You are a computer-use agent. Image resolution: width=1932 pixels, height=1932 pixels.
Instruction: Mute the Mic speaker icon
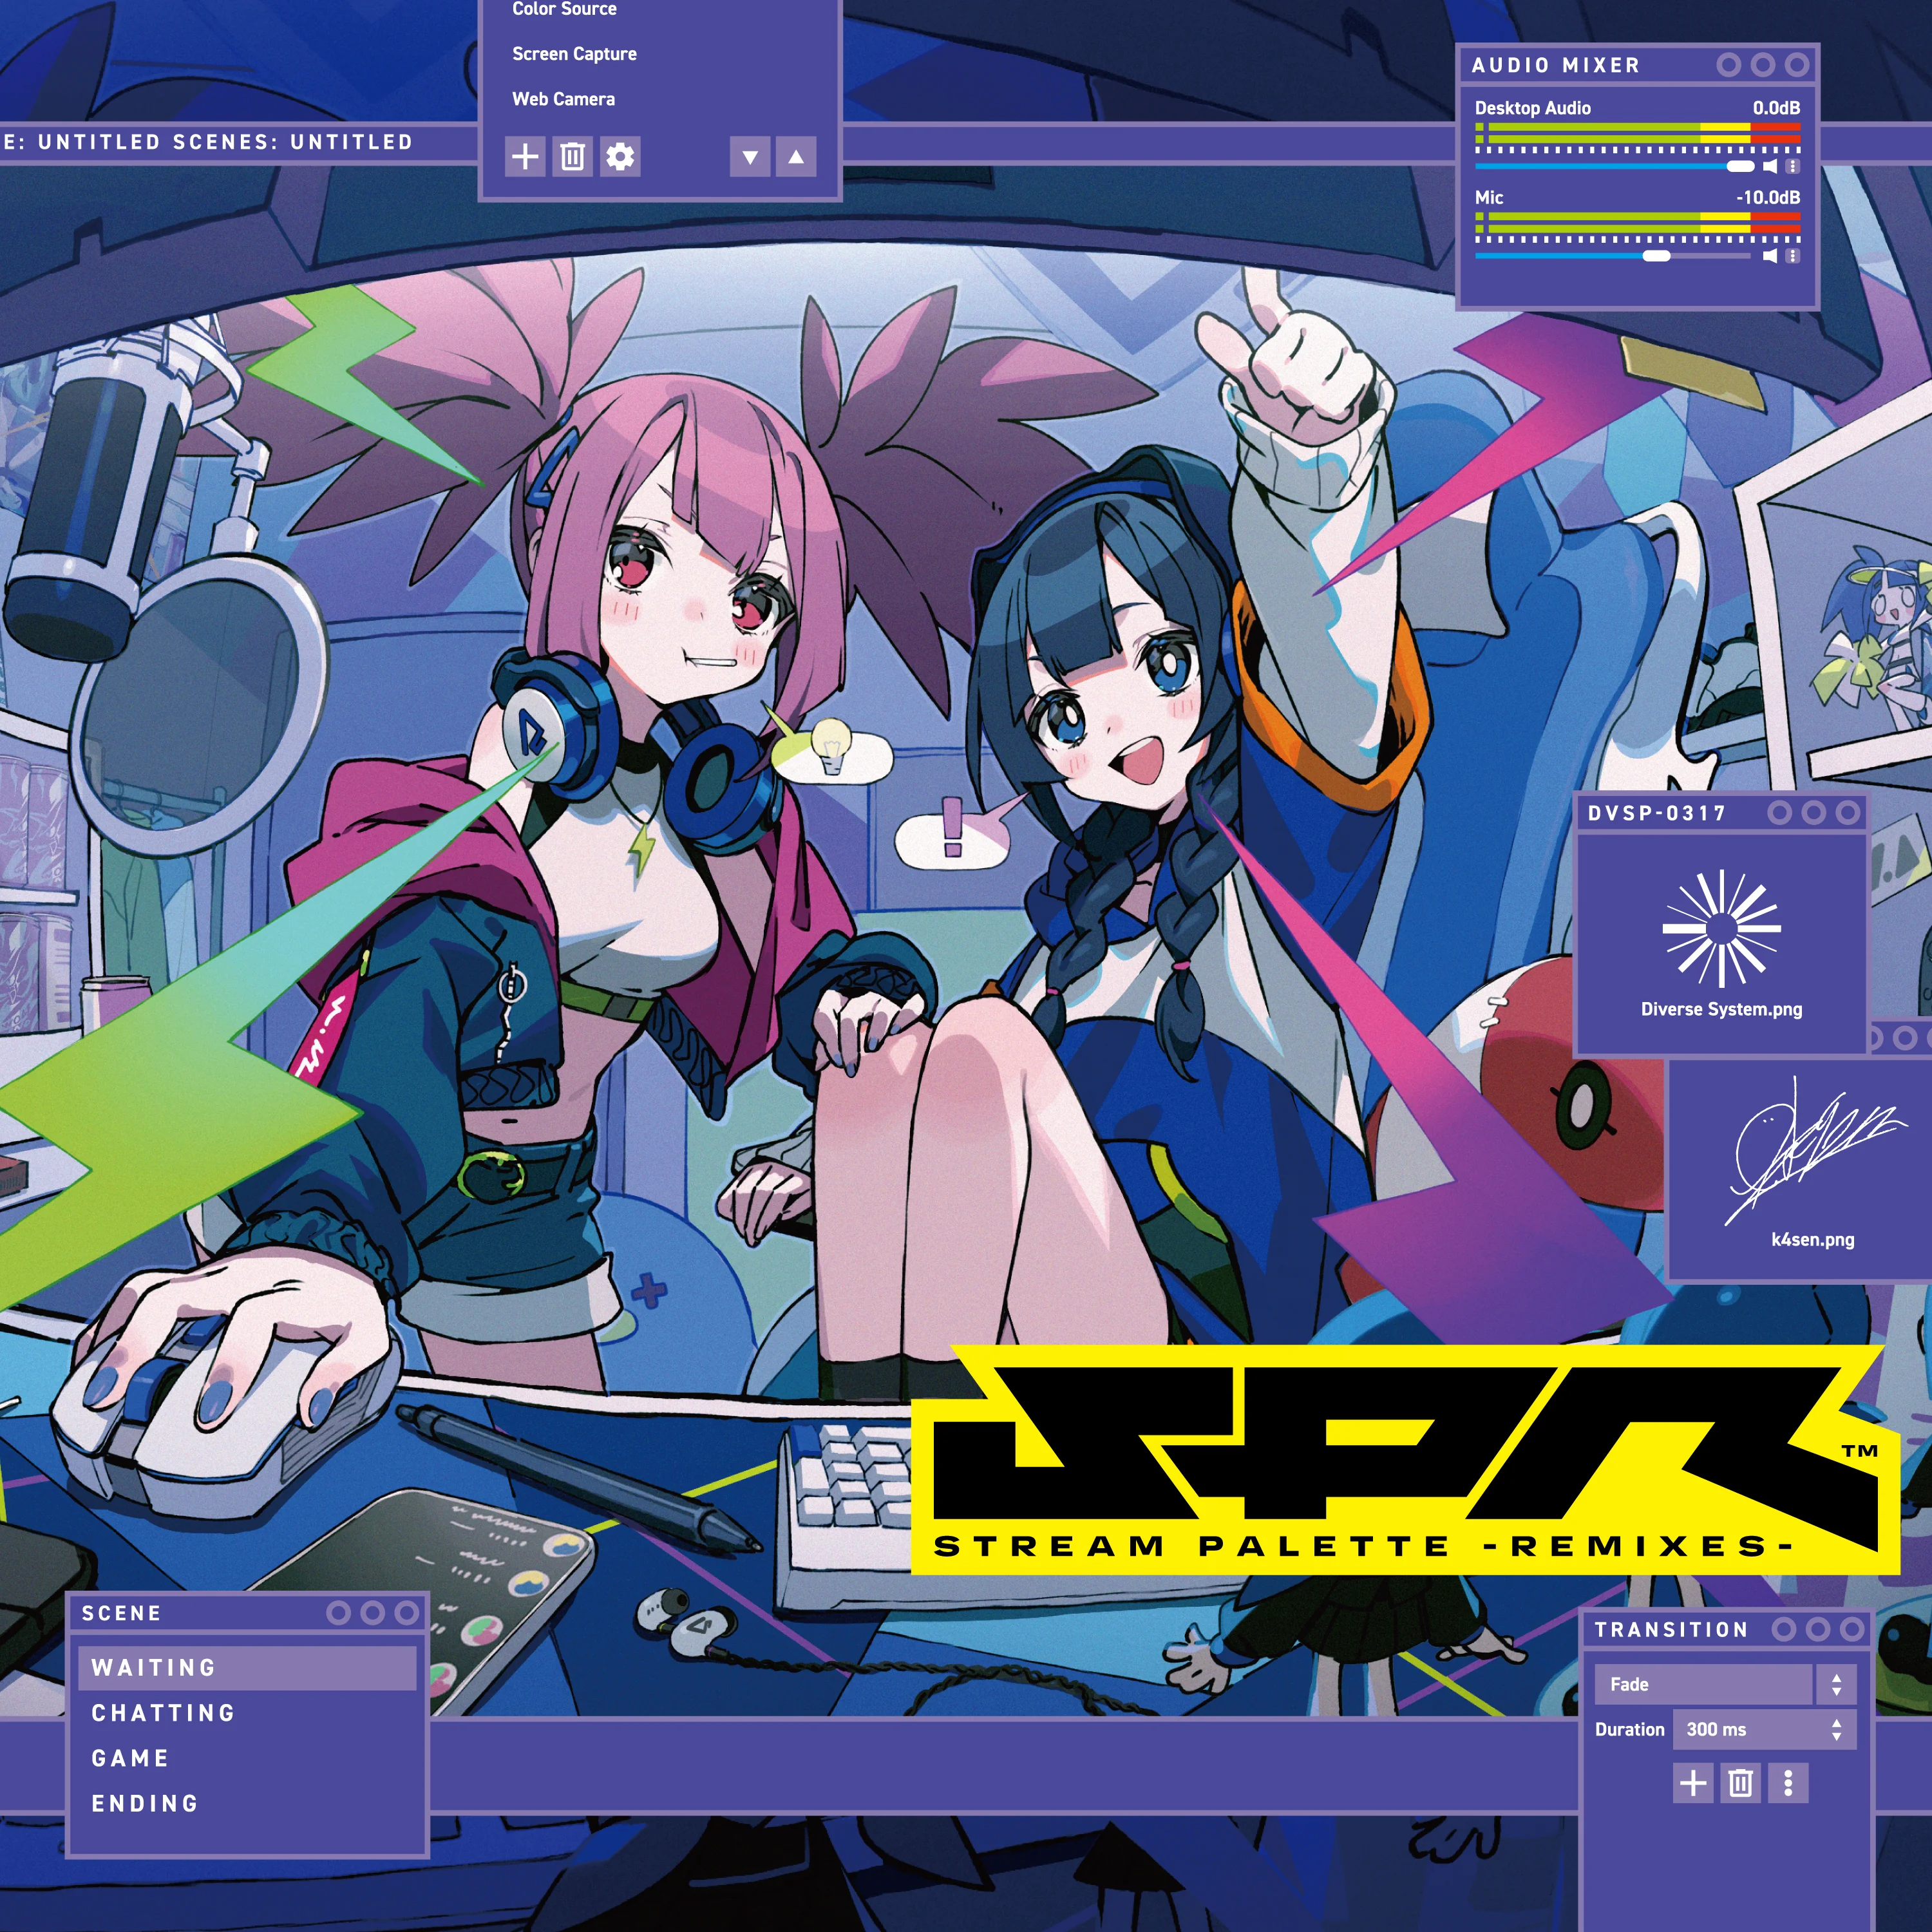pyautogui.click(x=1770, y=256)
